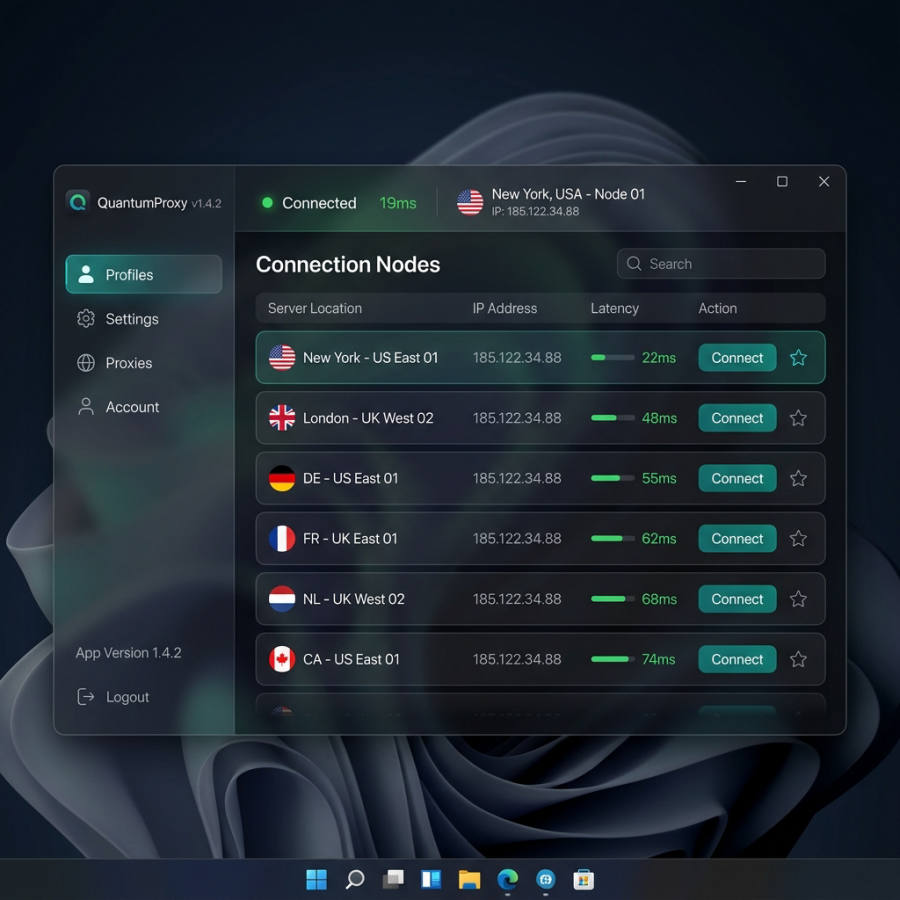Connect to NL - UK West 02
The width and height of the screenshot is (900, 900).
coord(737,599)
